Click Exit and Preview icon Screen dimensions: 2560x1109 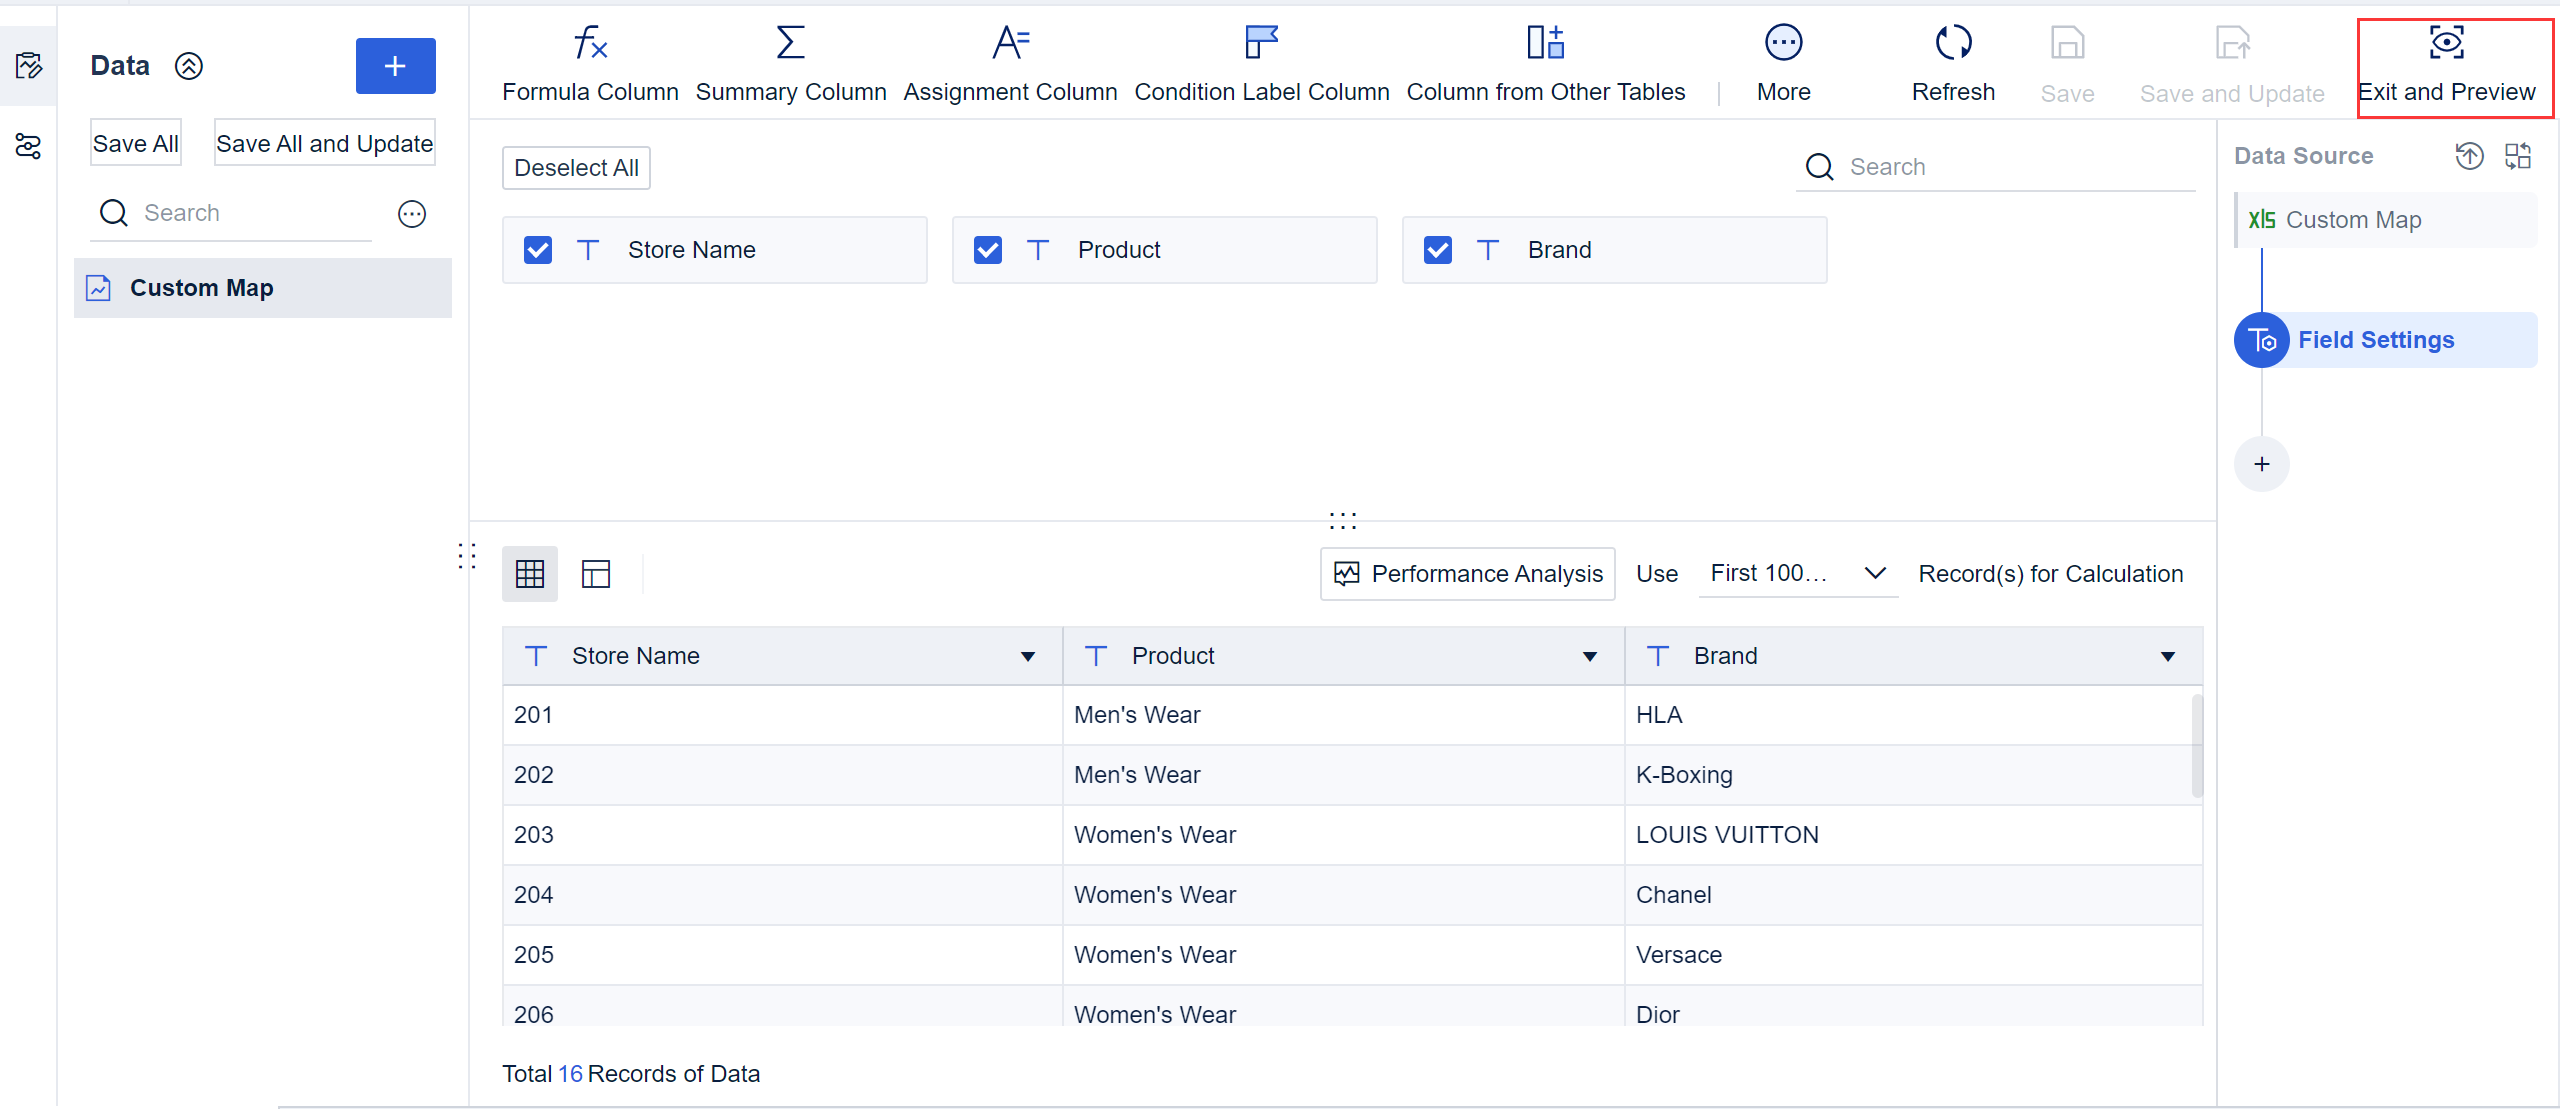(x=2446, y=44)
